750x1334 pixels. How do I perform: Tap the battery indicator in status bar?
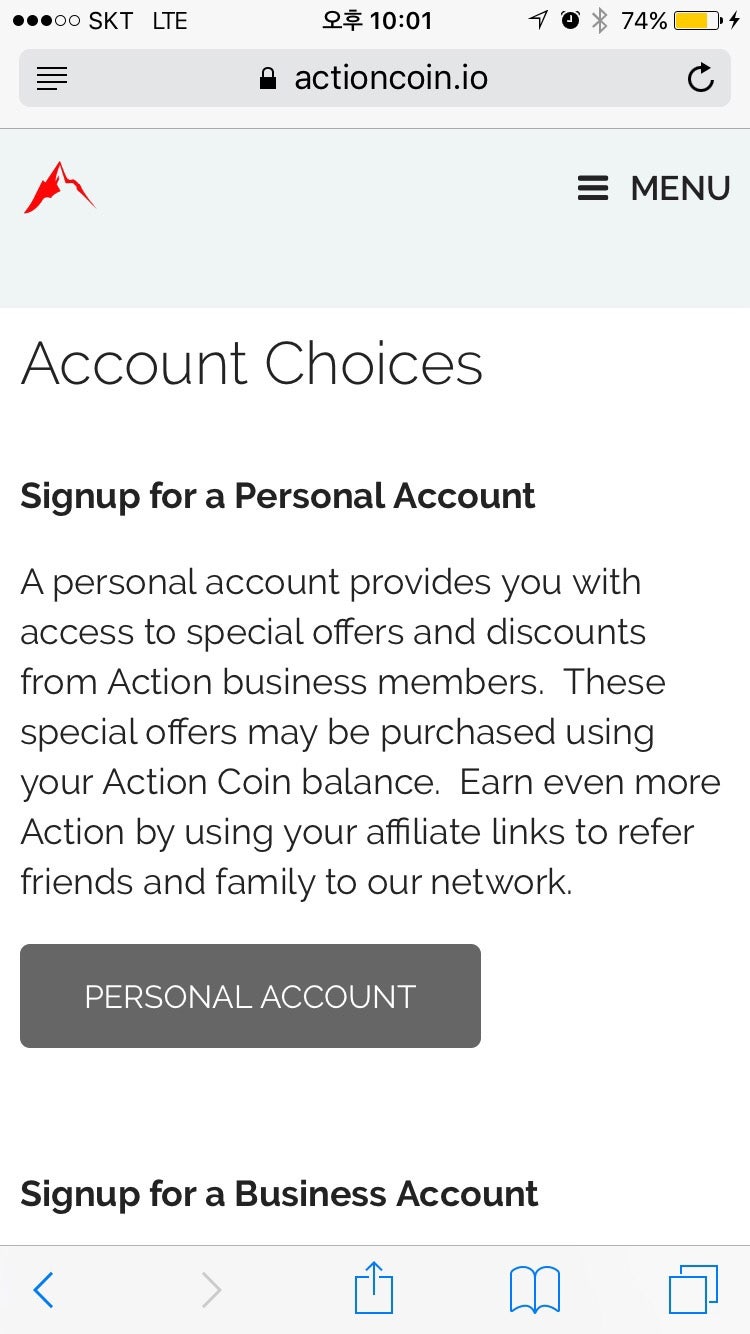(697, 20)
